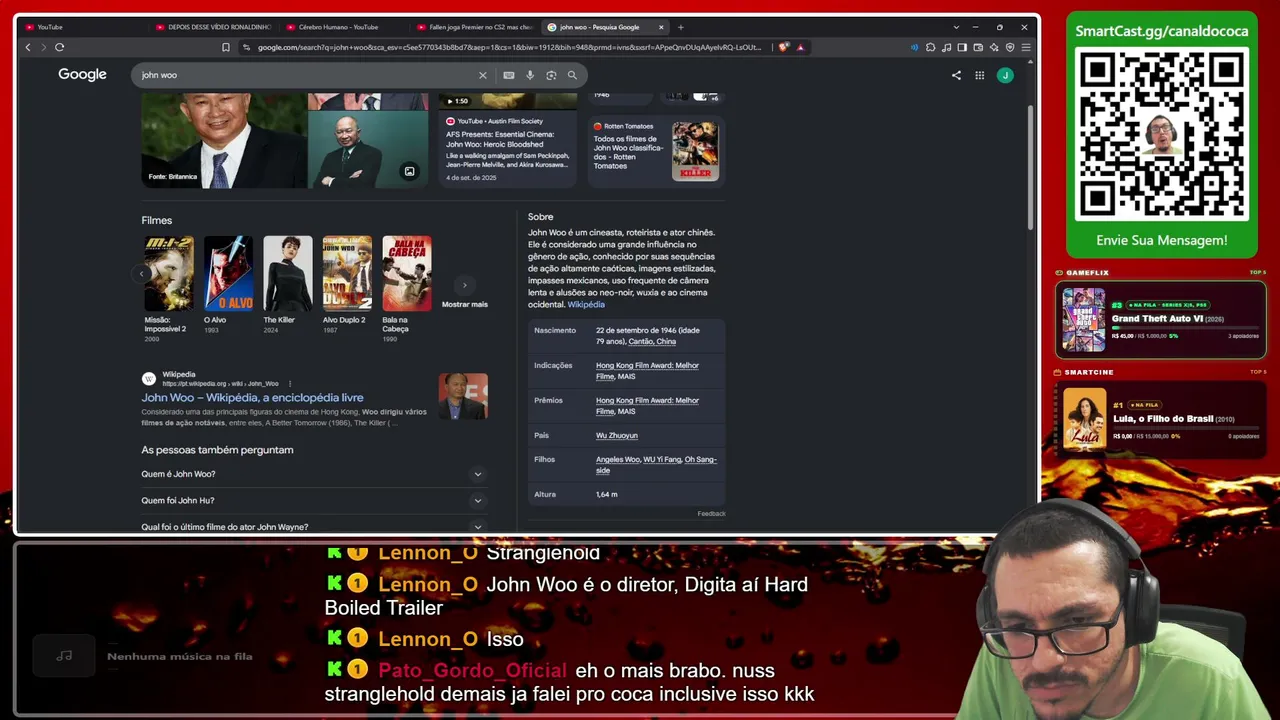The height and width of the screenshot is (720, 1280).
Task: Open the on-screen keyboard in the search box
Action: (x=509, y=75)
